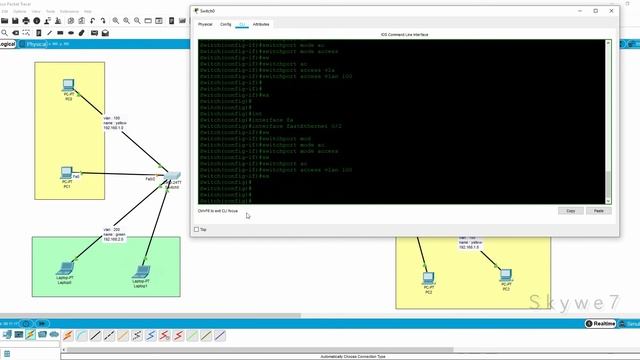Choose the Connections lightning category
This screenshot has height=360, width=640.
[31, 335]
